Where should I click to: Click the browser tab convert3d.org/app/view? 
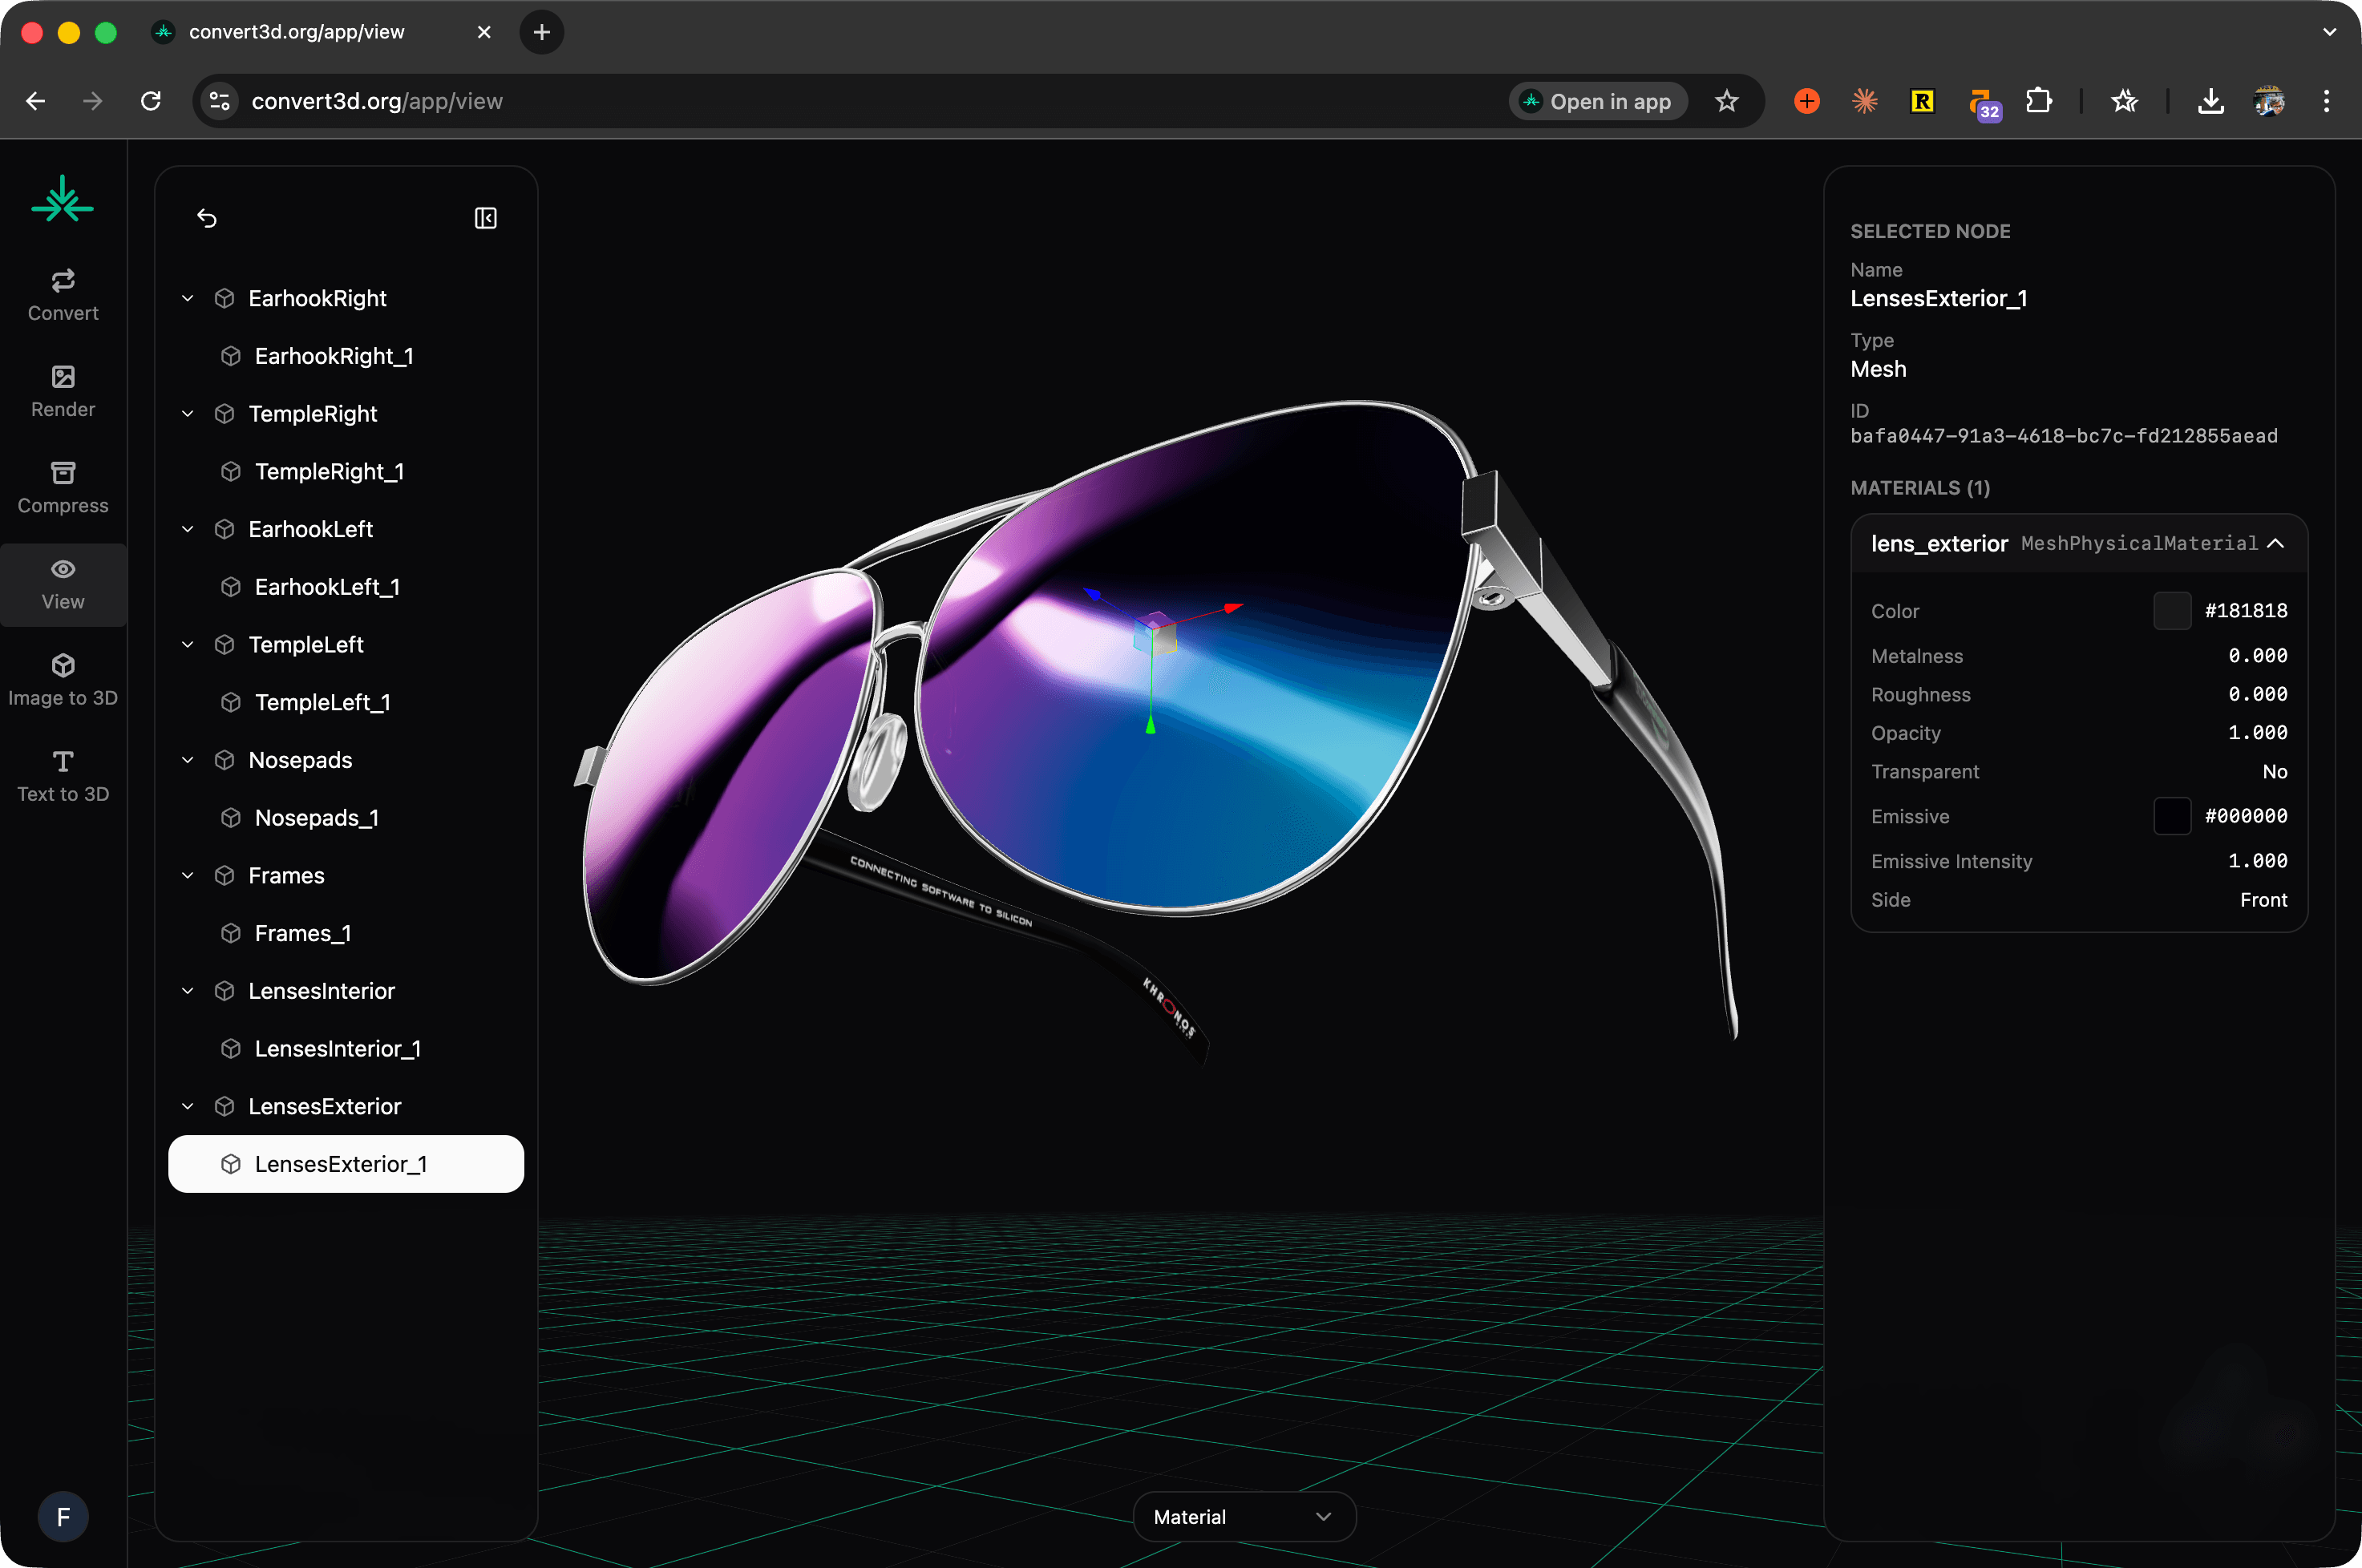pos(296,31)
